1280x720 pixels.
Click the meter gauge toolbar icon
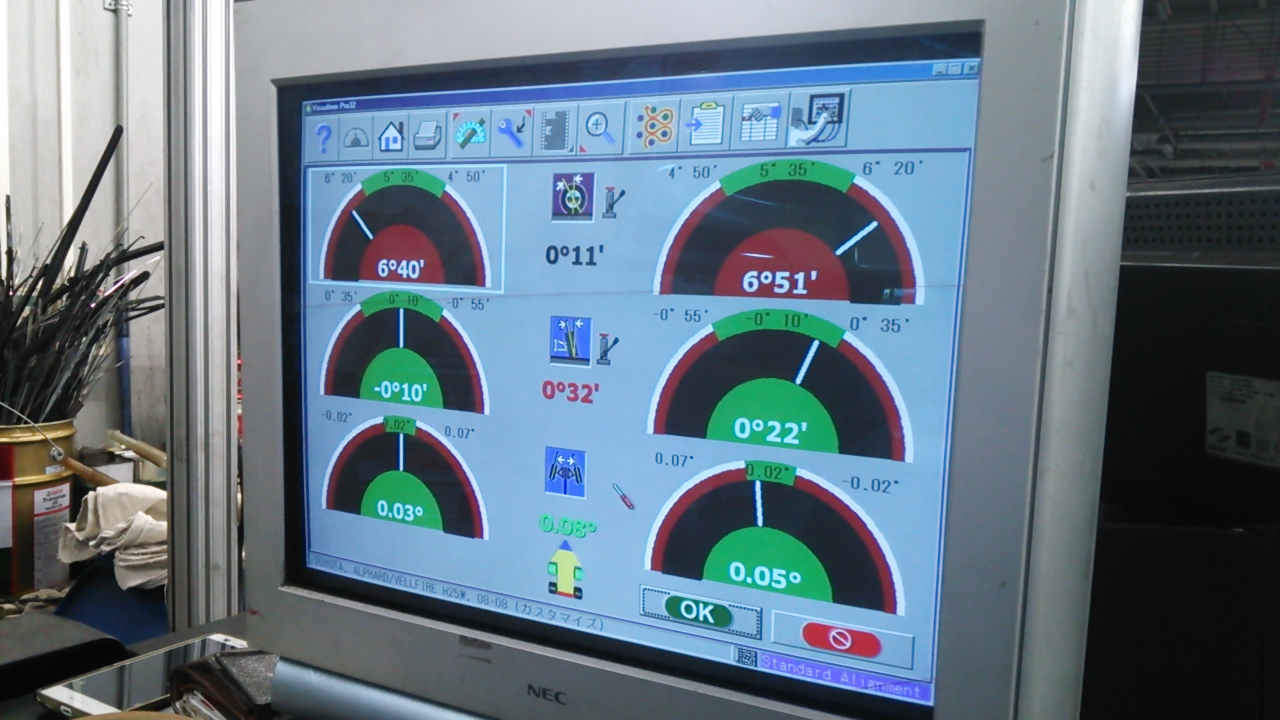(356, 136)
